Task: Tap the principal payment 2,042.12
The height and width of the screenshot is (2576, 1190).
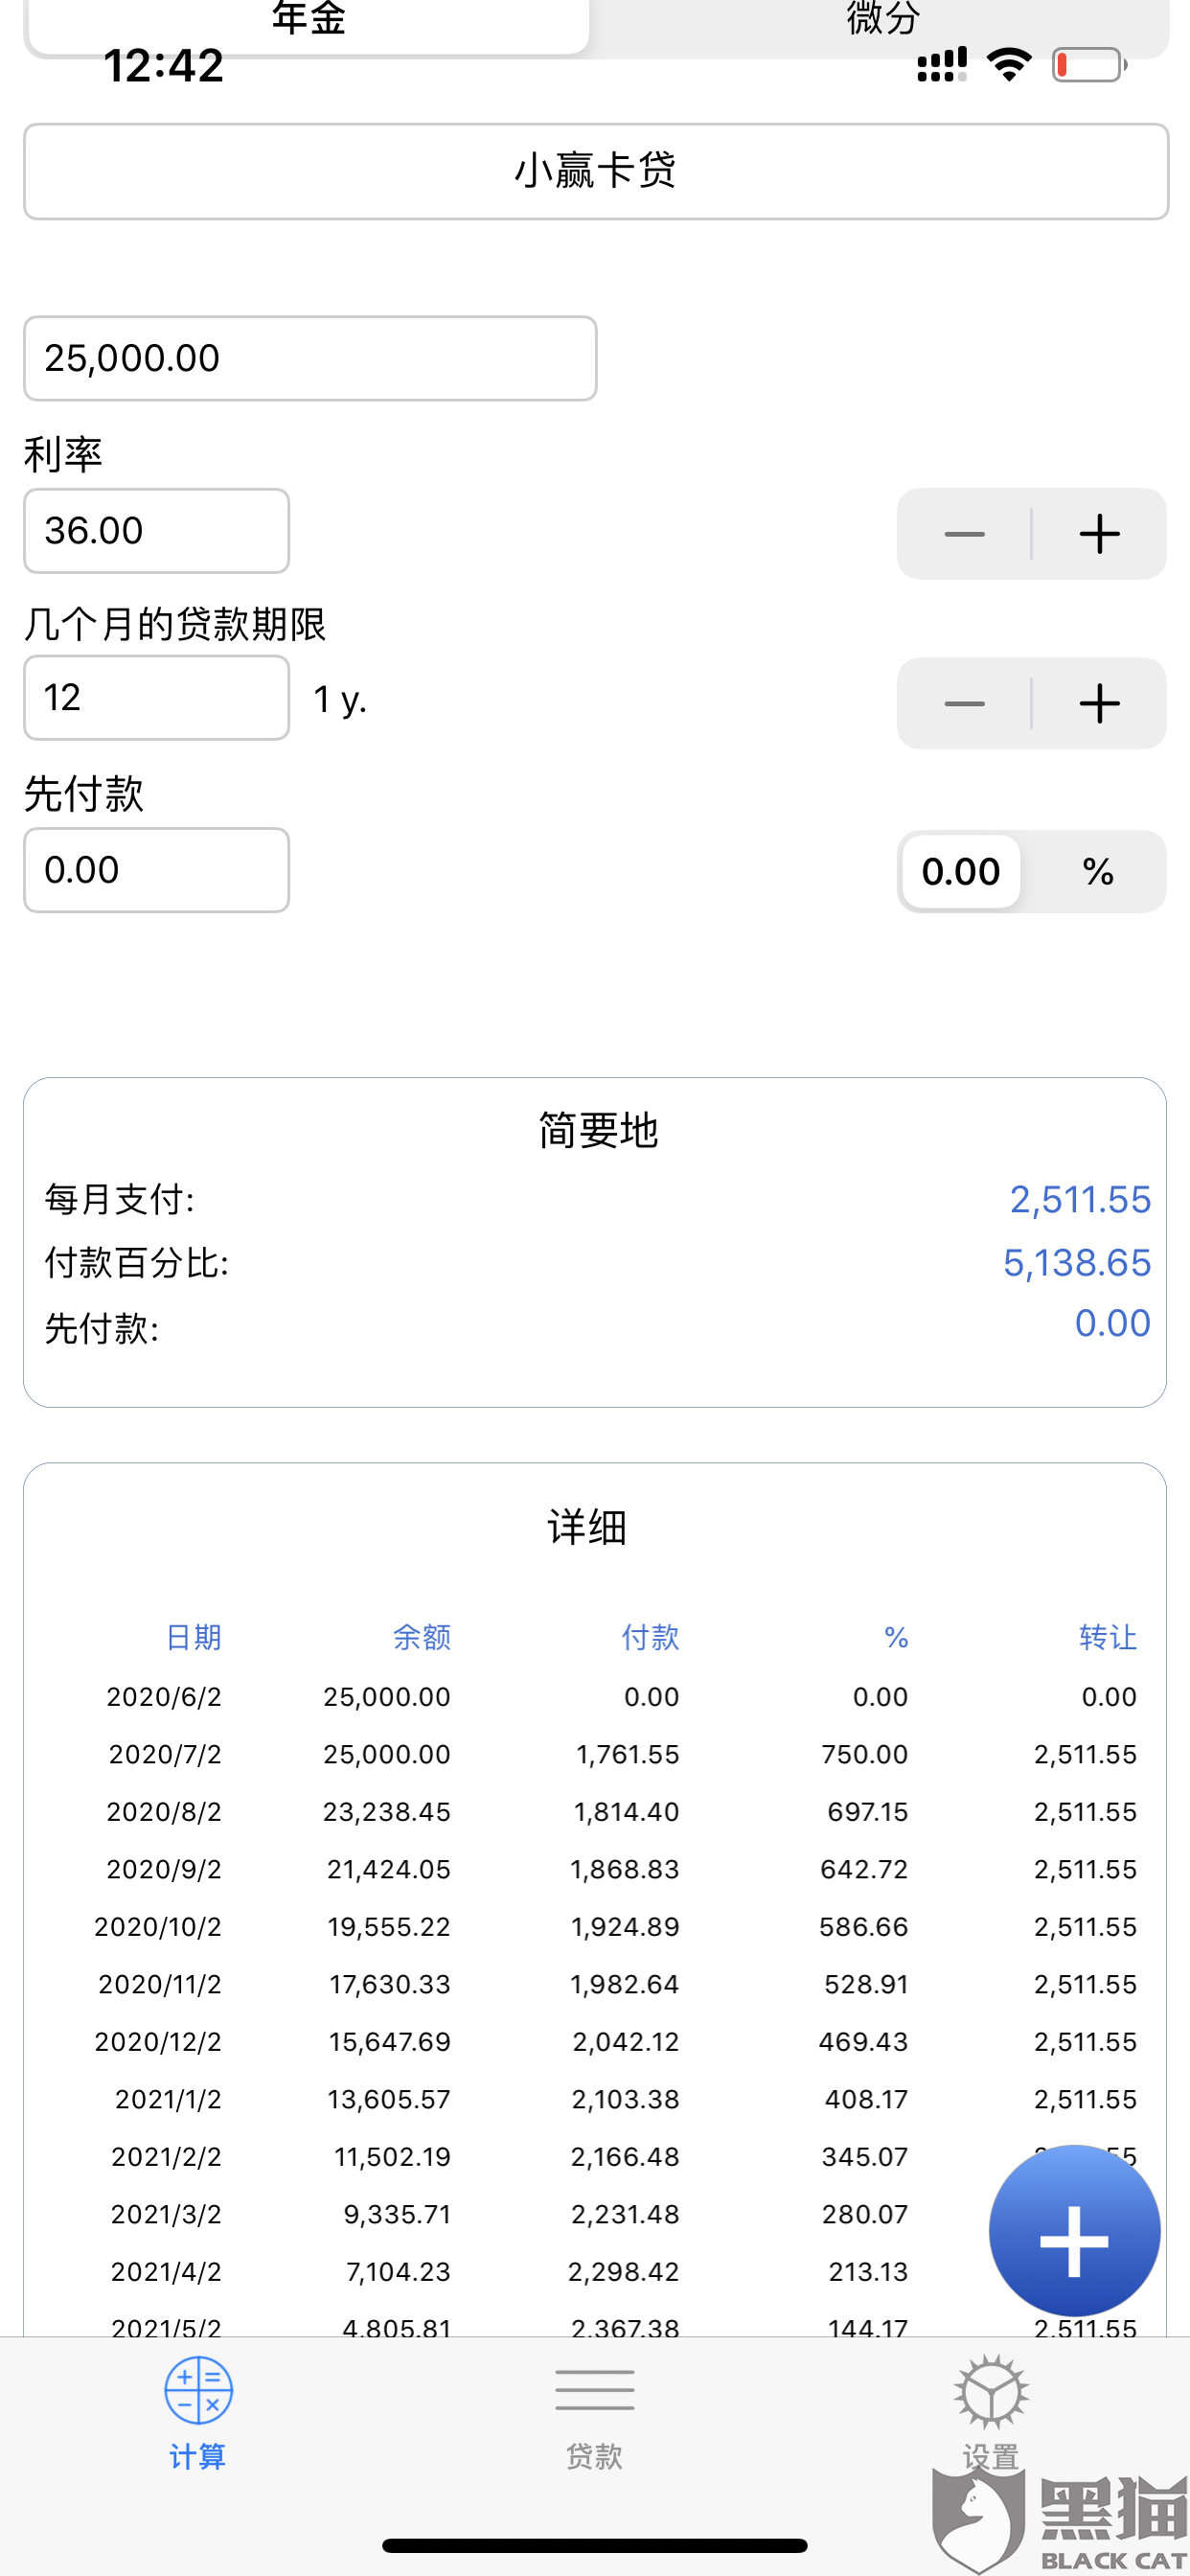Action: point(626,2042)
